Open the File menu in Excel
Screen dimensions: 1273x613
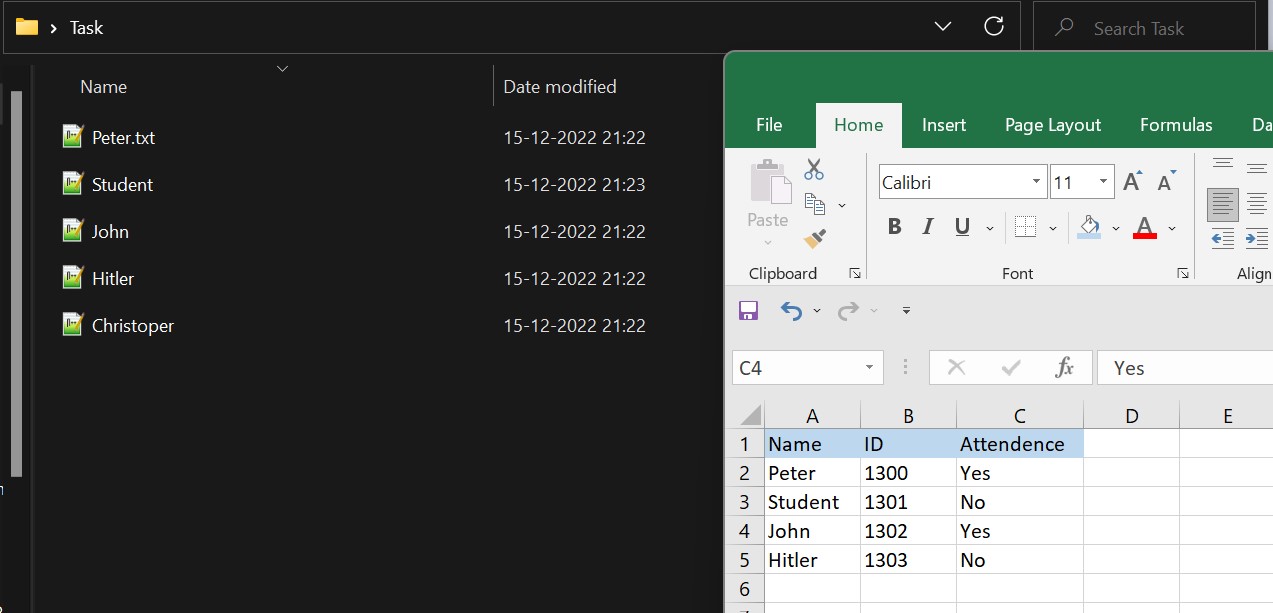(x=769, y=125)
